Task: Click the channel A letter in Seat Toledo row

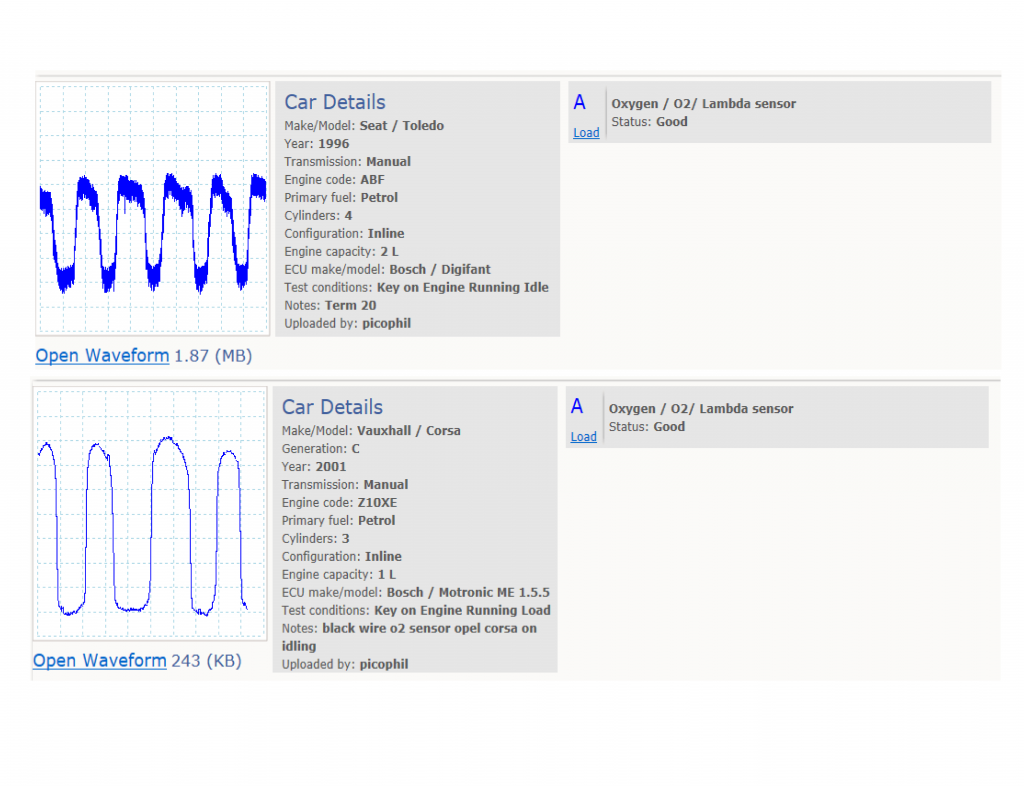Action: [579, 102]
